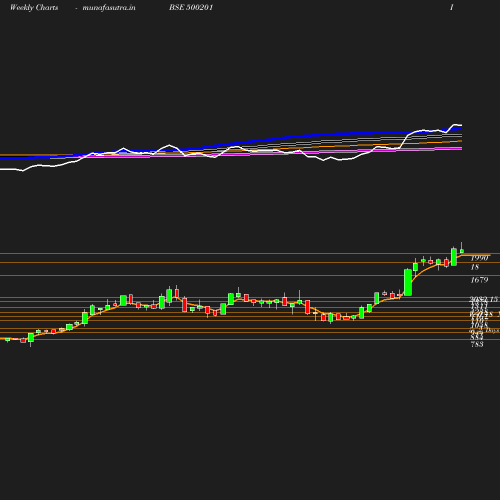500x500 pixels.
Task: Click the '1990' price level label
Action: pyautogui.click(x=480, y=258)
